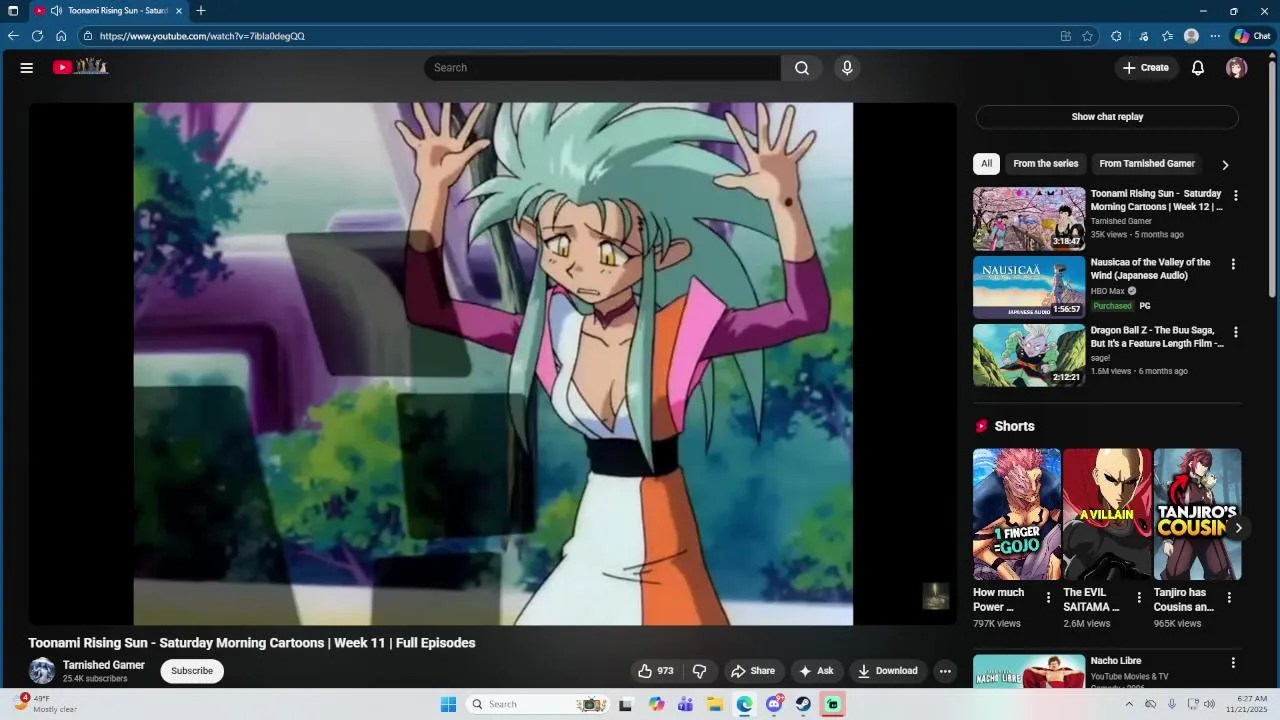This screenshot has height=720, width=1280.
Task: Open Windows Start menu
Action: (448, 704)
